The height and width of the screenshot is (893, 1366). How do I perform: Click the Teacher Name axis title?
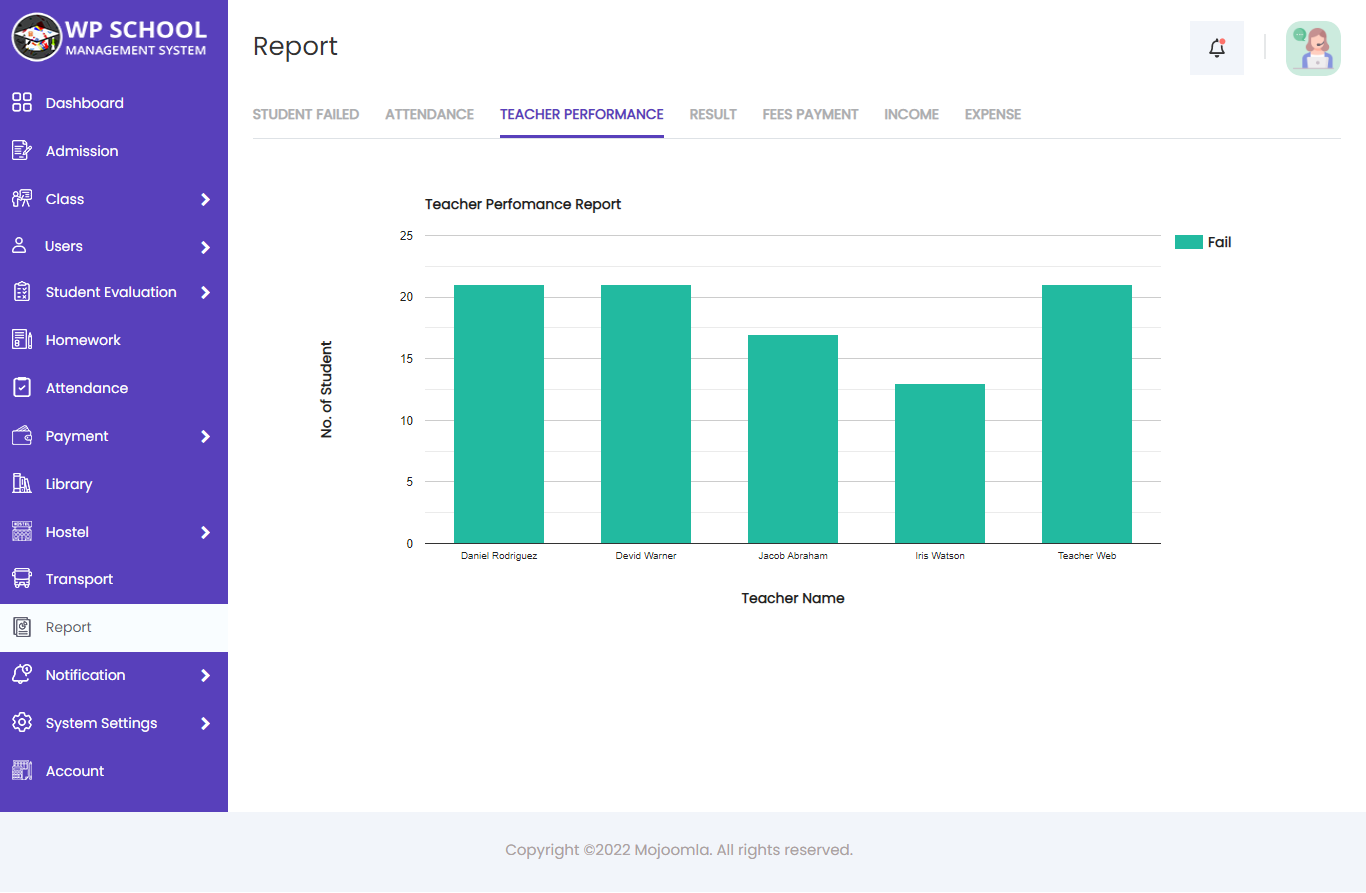coord(793,598)
